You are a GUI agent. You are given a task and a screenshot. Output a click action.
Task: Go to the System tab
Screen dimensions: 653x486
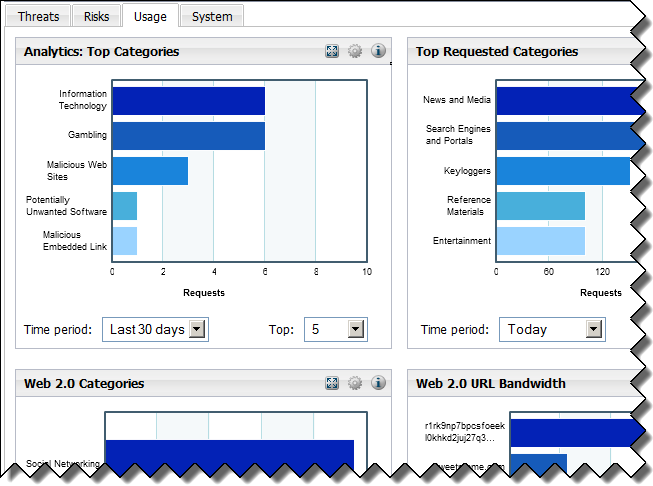pos(212,16)
